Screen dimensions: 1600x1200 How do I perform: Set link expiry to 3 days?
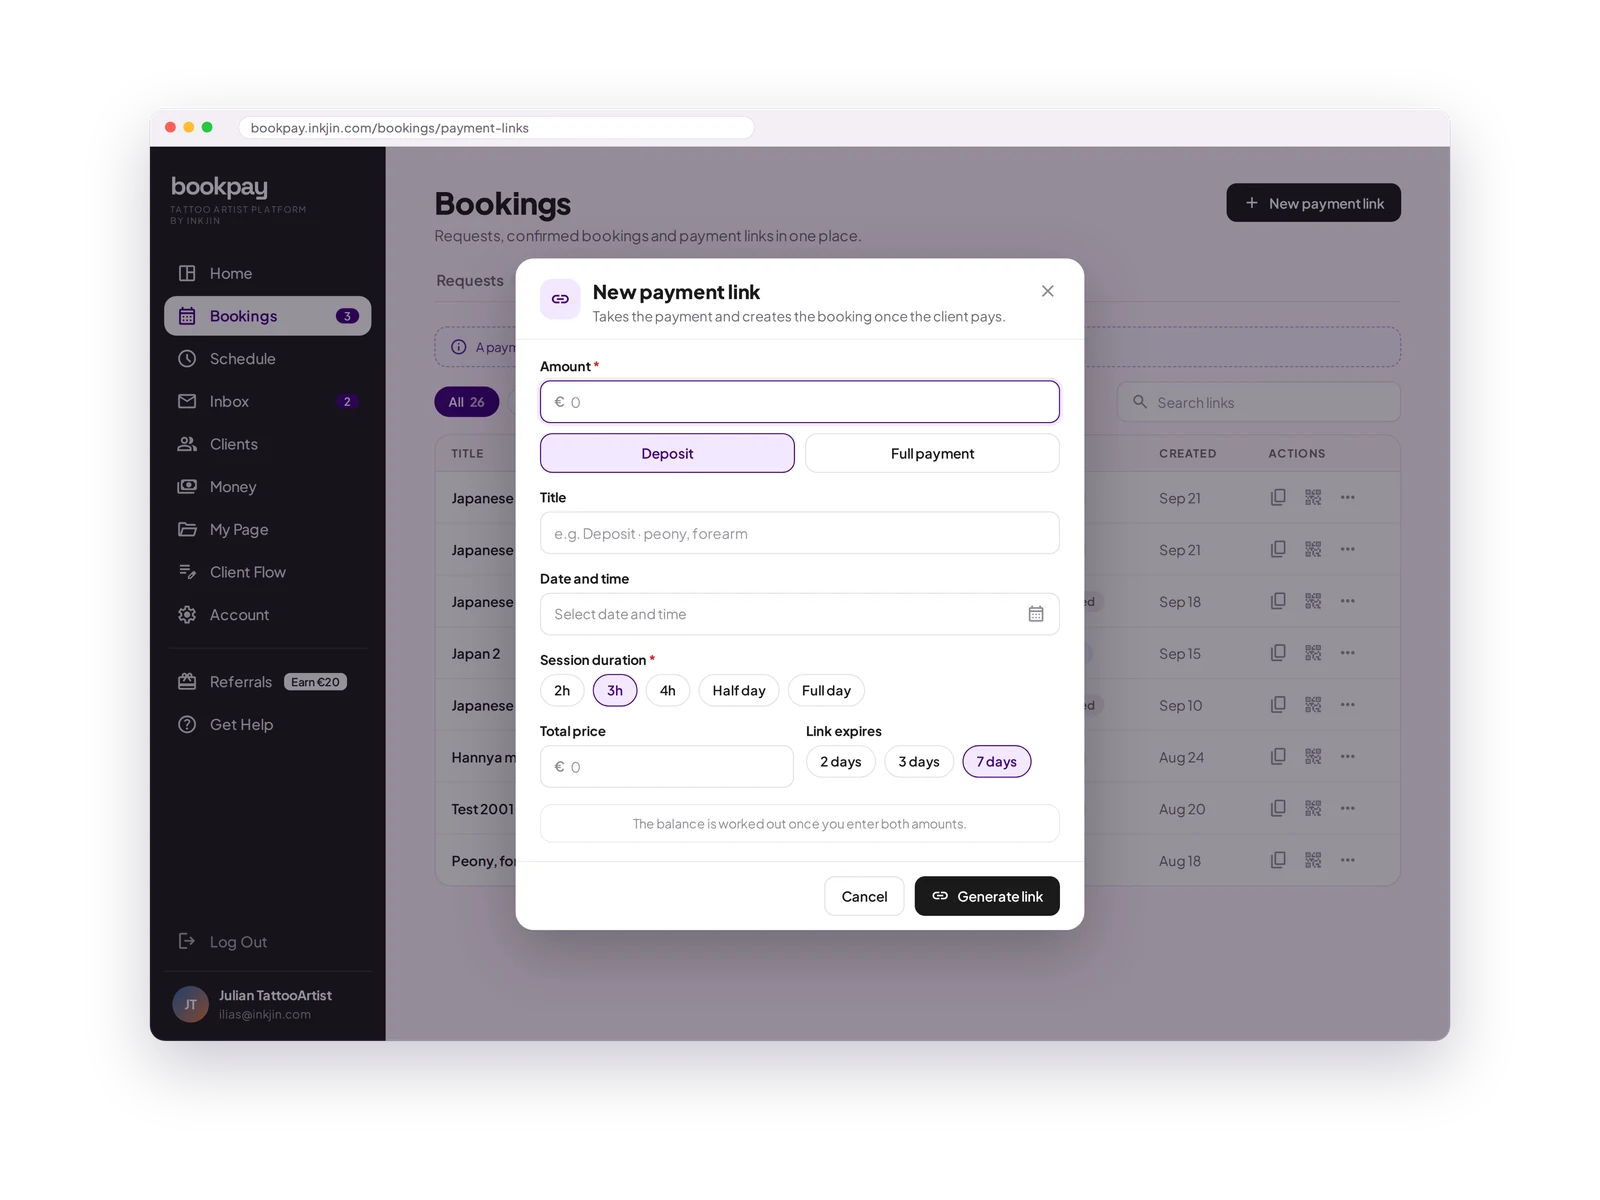pyautogui.click(x=919, y=762)
